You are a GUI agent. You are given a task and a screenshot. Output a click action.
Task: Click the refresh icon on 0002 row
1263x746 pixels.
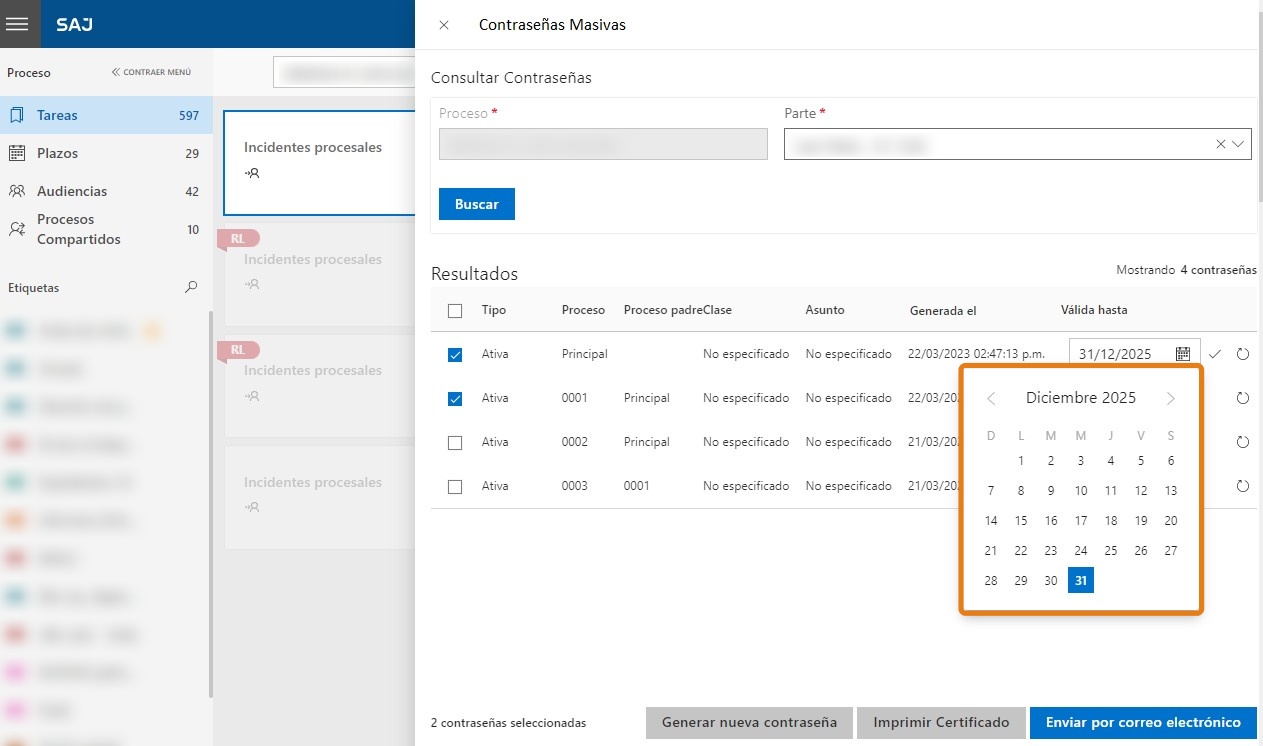click(1243, 442)
